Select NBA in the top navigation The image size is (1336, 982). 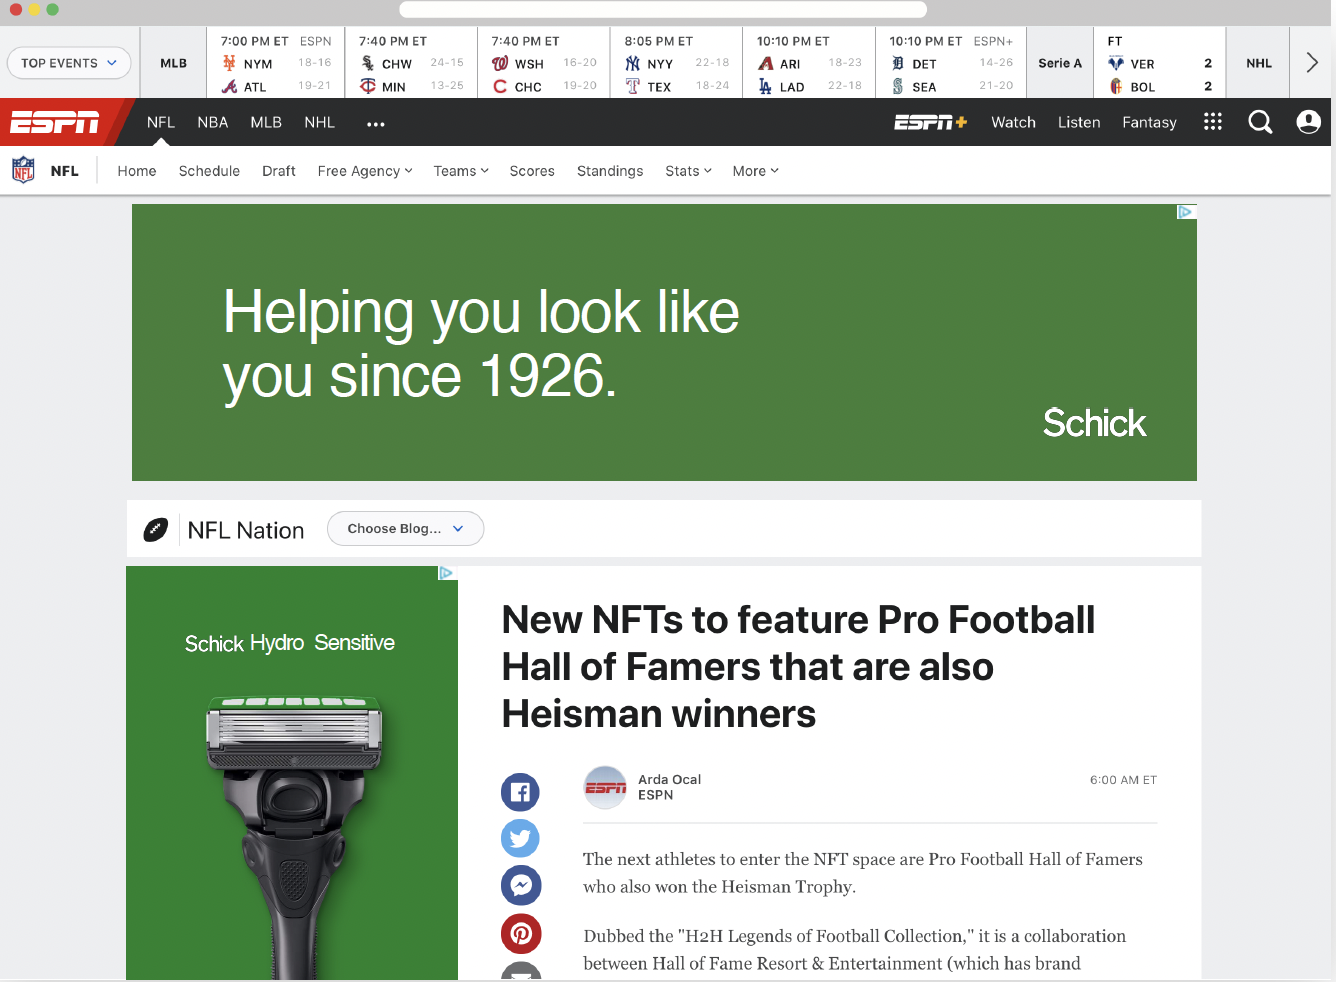212,122
